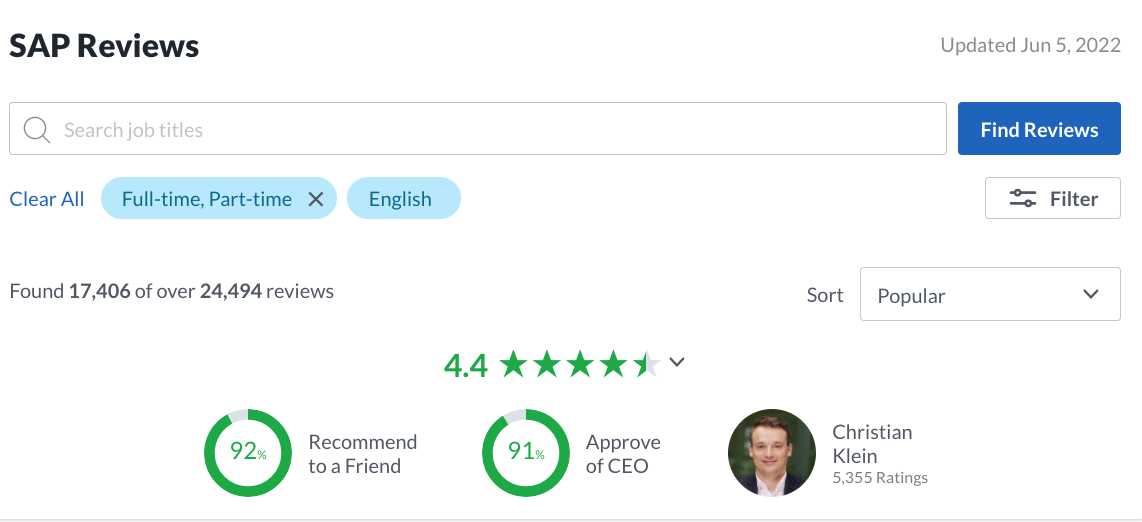Click the magnifying glass search icon
The image size is (1142, 522).
click(36, 130)
